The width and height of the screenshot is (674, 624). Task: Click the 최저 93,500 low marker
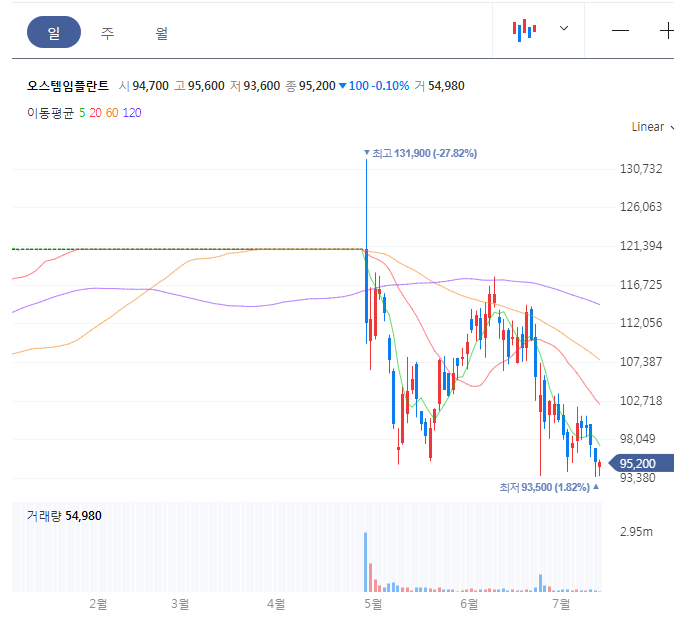(x=549, y=487)
